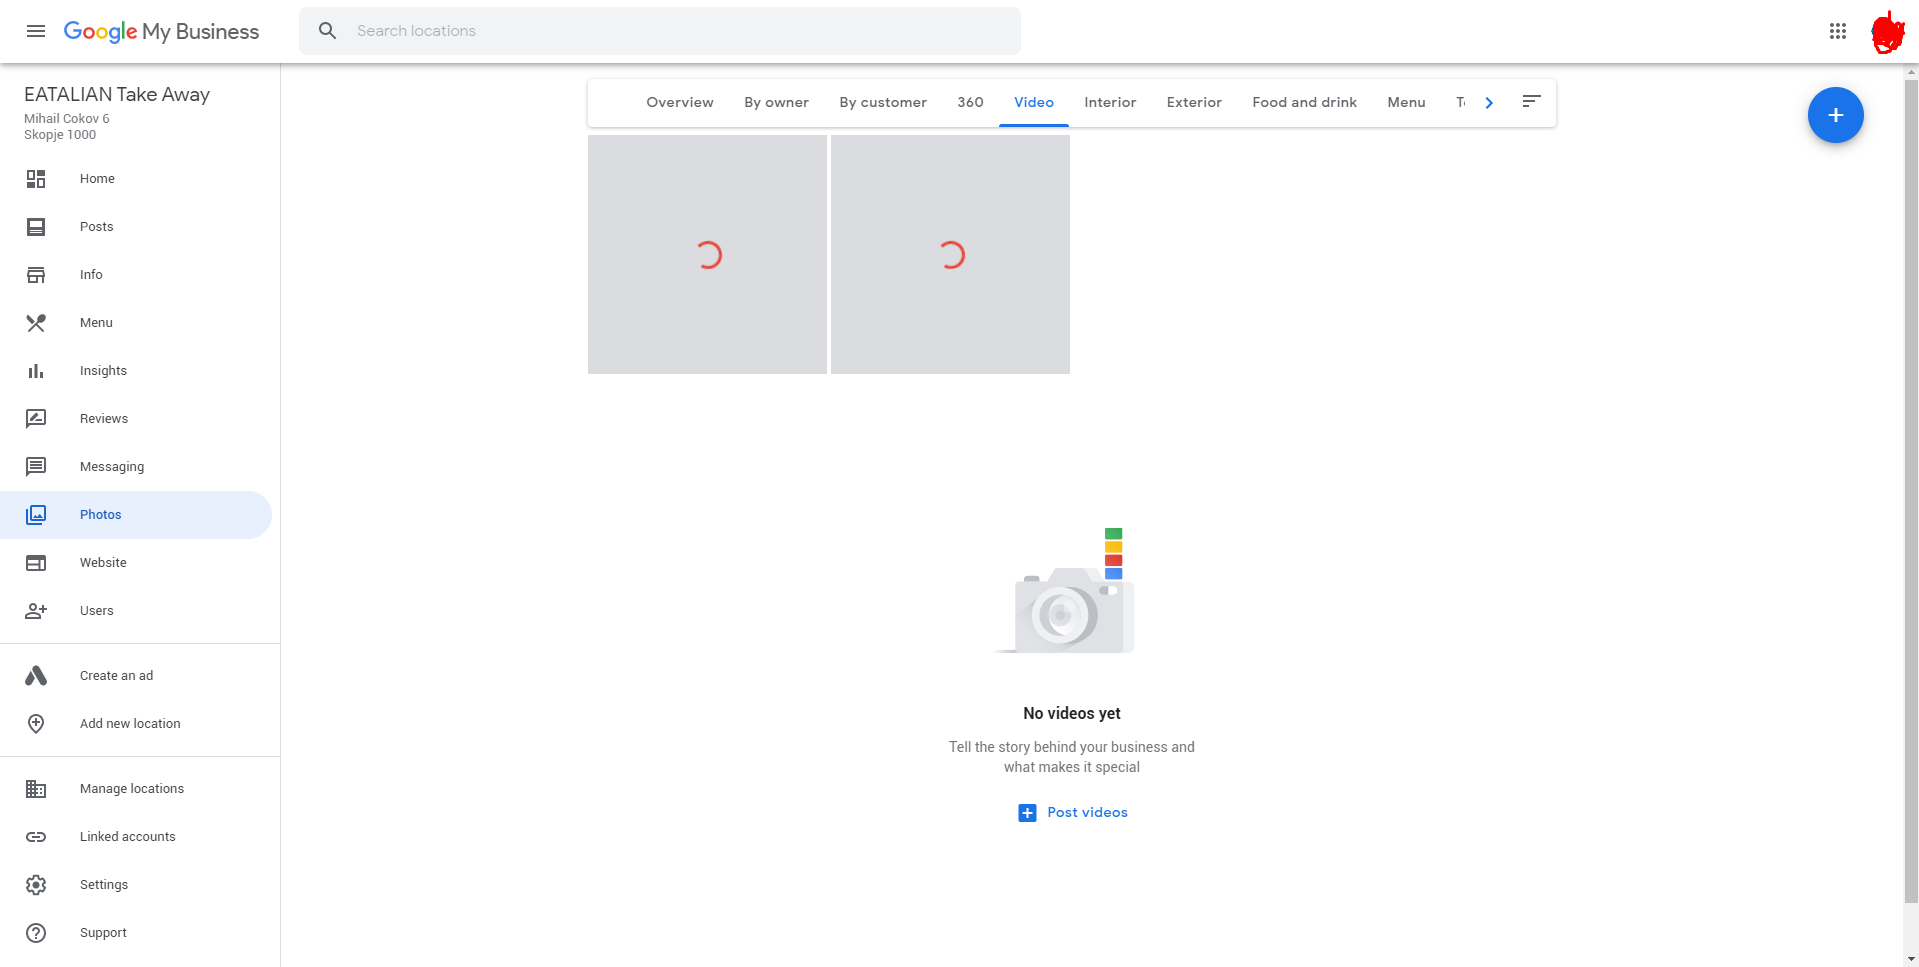Click the EATALIAN Take Away business name
Viewport: 1919px width, 967px height.
point(117,95)
